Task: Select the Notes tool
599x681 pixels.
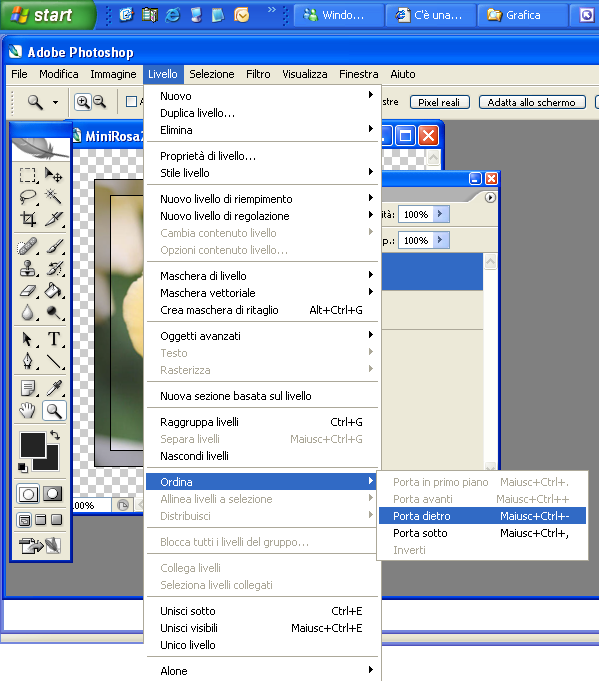Action: click(x=28, y=388)
